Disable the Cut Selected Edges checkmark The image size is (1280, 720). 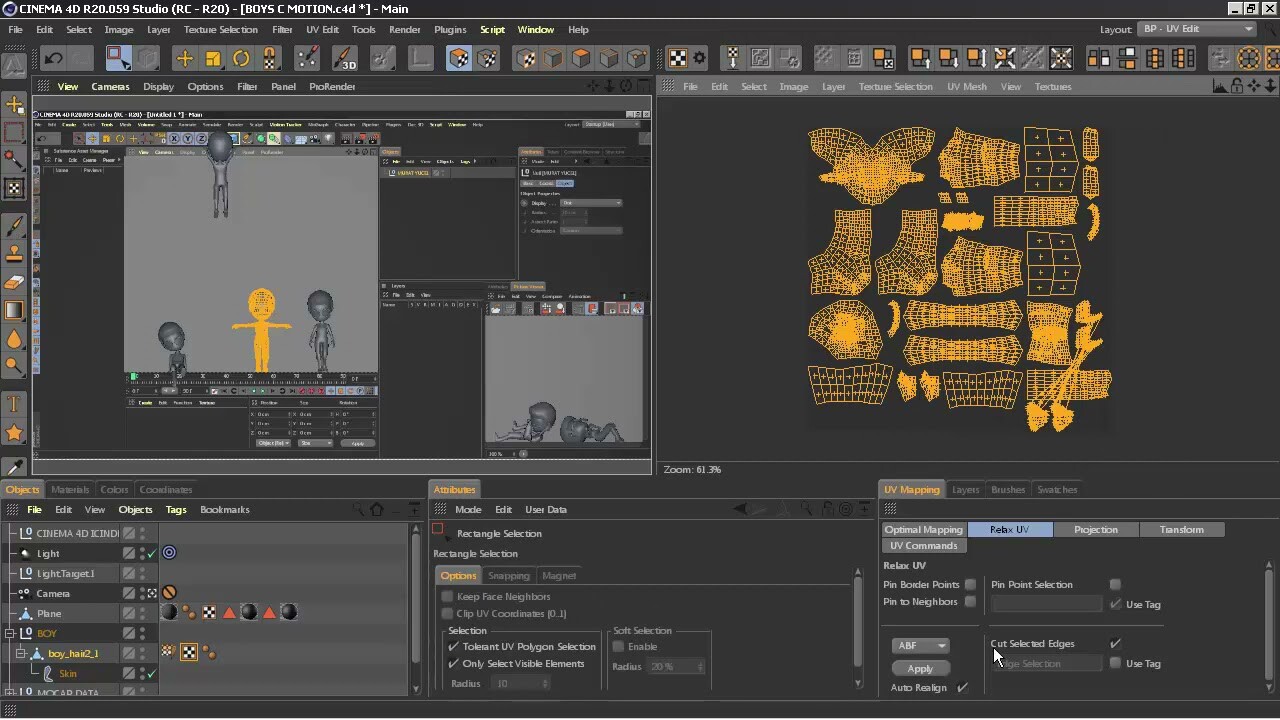tap(1115, 643)
